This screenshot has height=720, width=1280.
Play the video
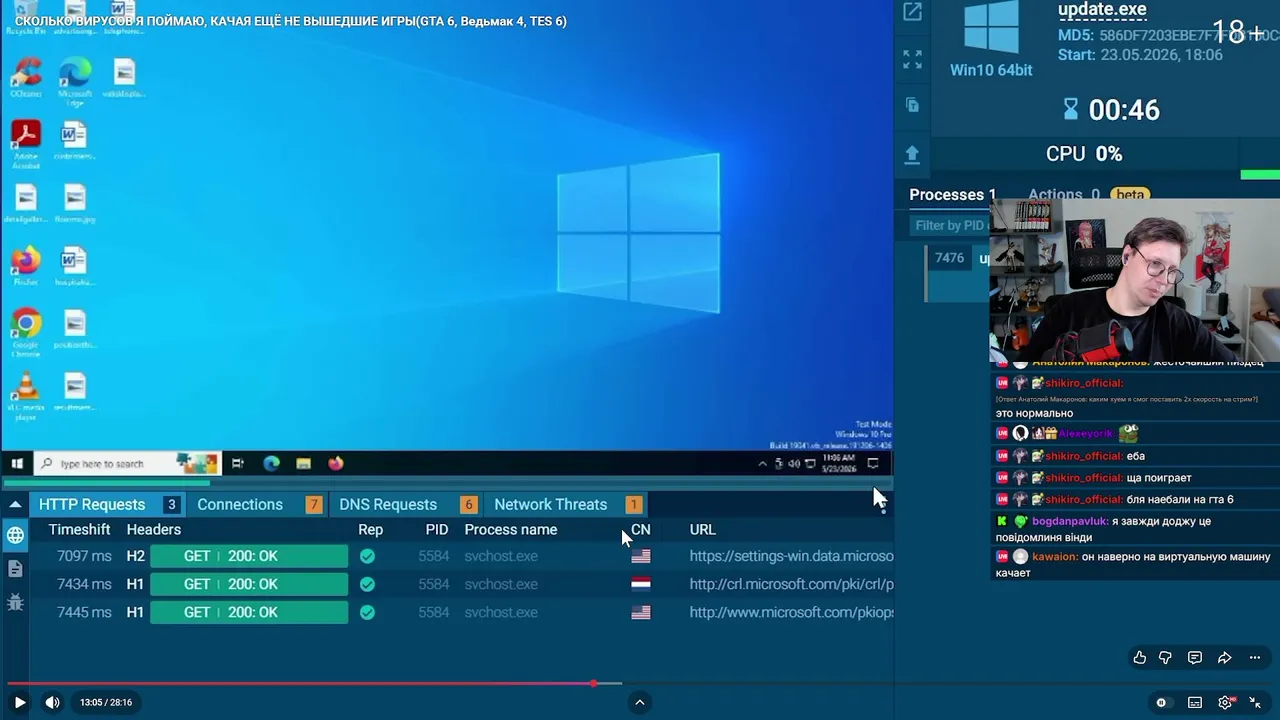(19, 702)
